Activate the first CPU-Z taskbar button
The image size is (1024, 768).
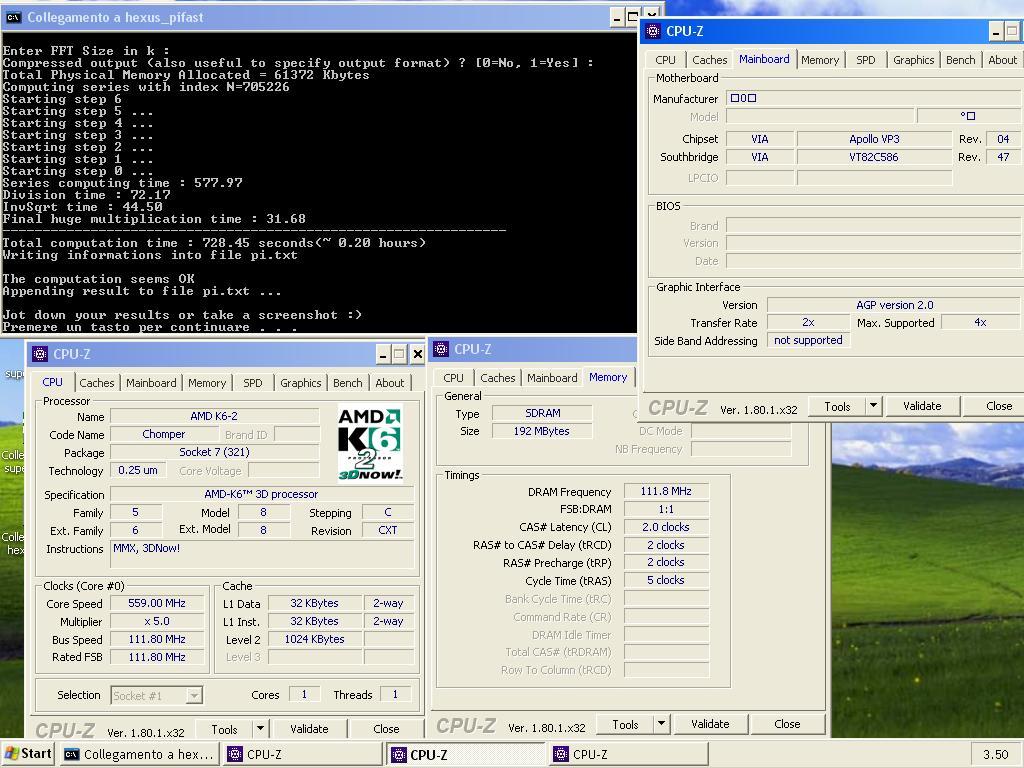tap(303, 754)
